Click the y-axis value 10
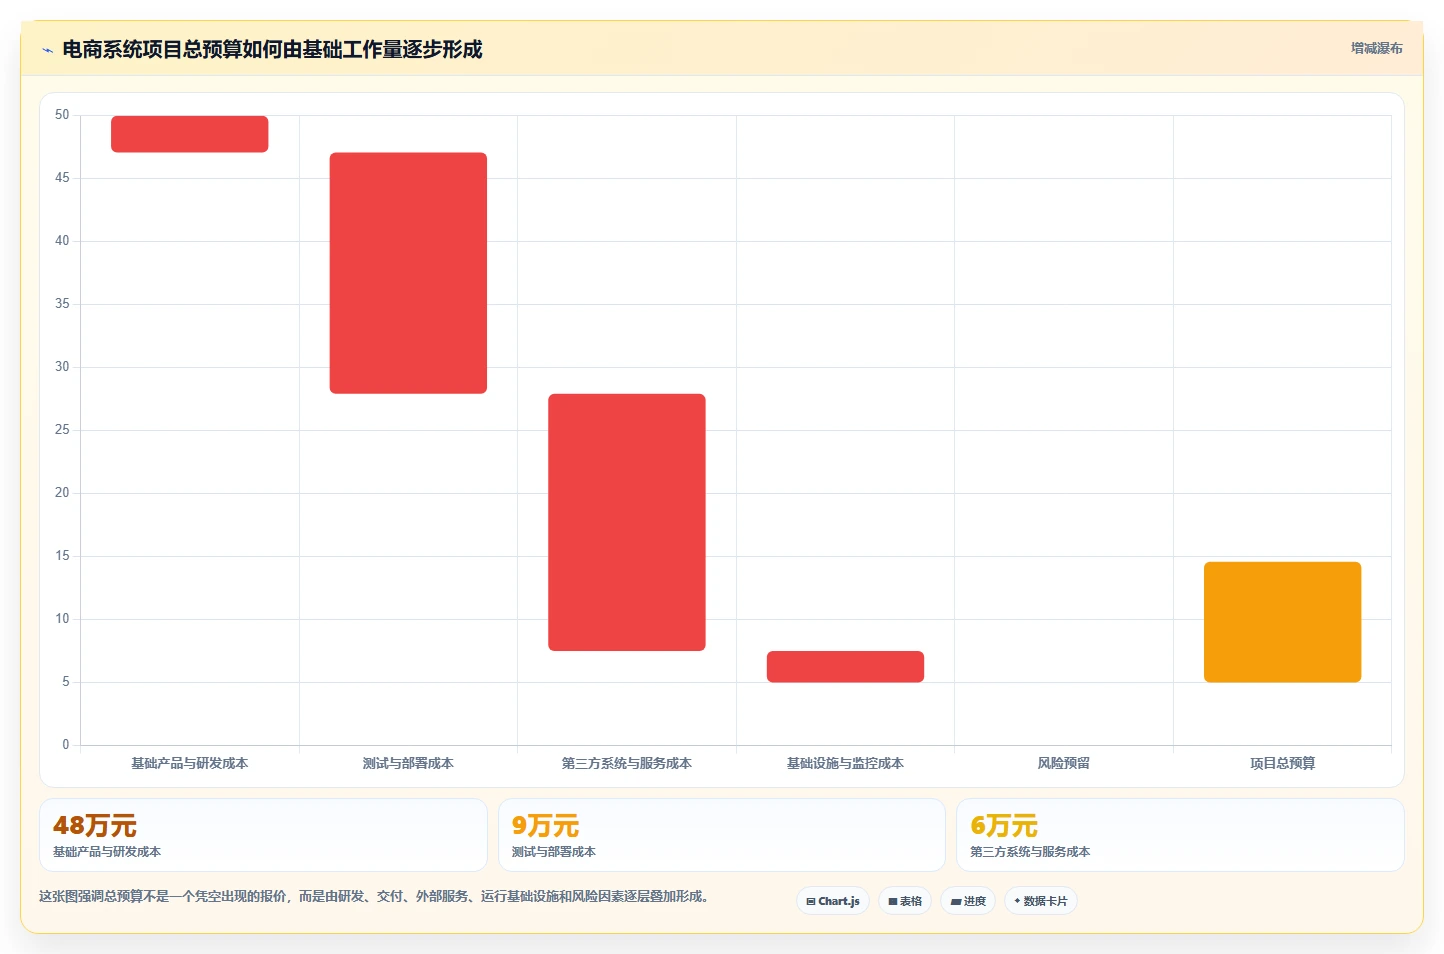The height and width of the screenshot is (954, 1444). coord(62,619)
